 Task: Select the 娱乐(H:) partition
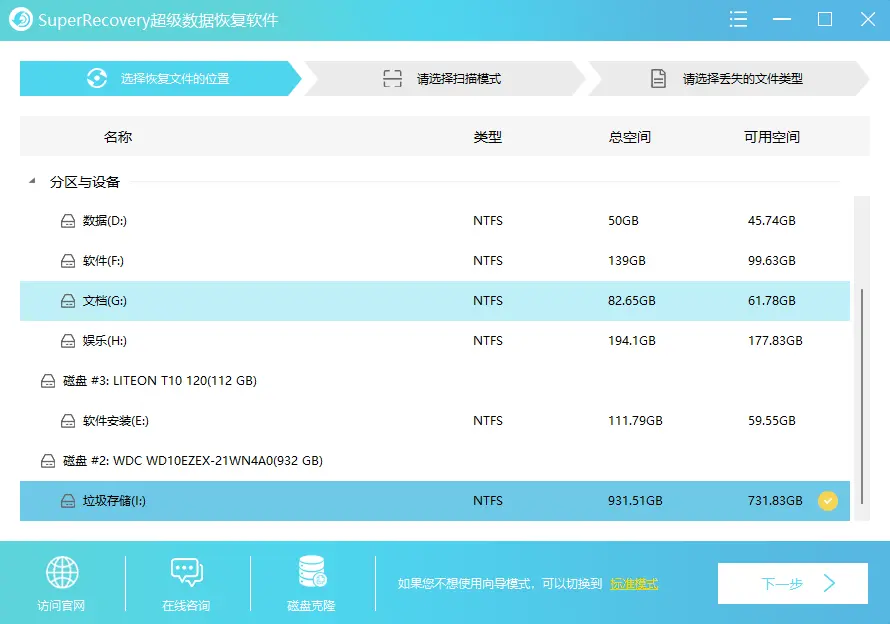tap(435, 341)
